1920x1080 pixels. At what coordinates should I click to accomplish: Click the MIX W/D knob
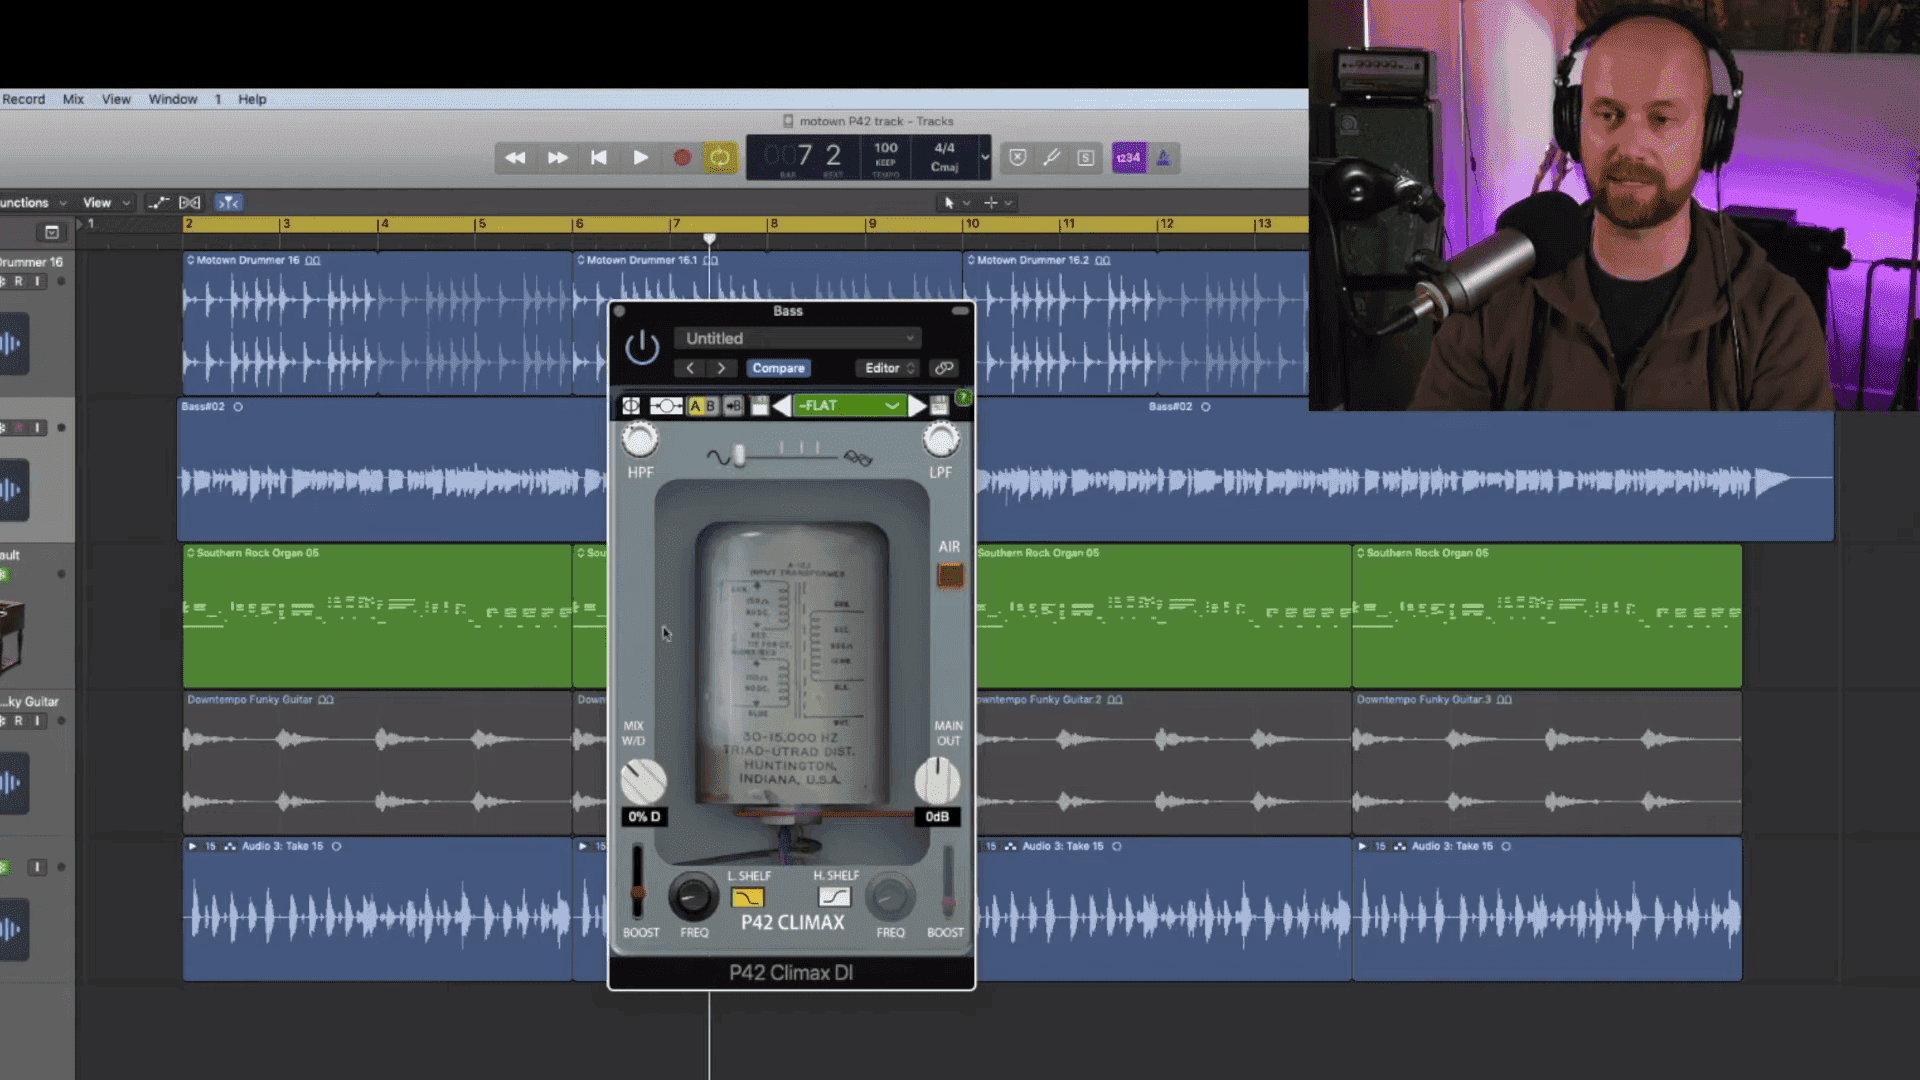tap(643, 781)
